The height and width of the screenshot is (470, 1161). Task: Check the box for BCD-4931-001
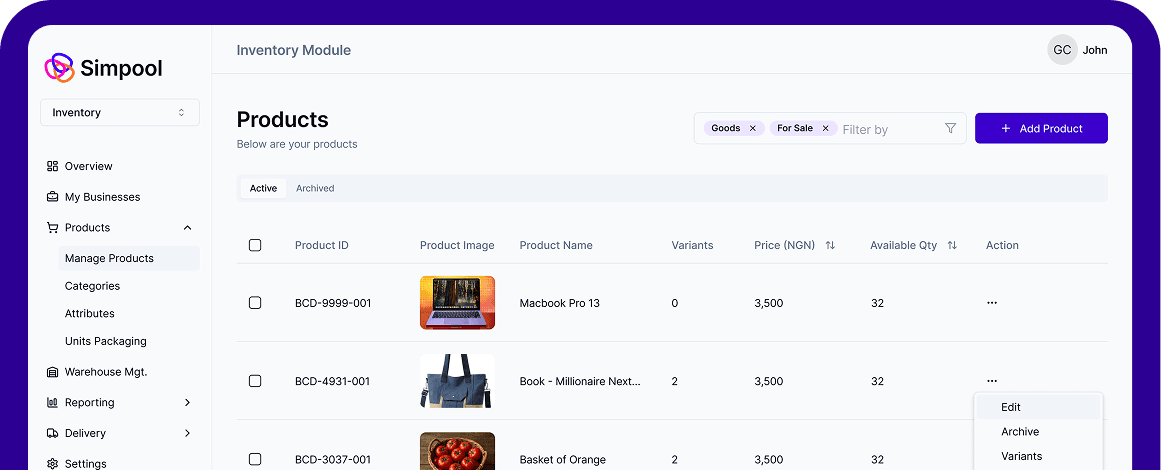pyautogui.click(x=255, y=381)
